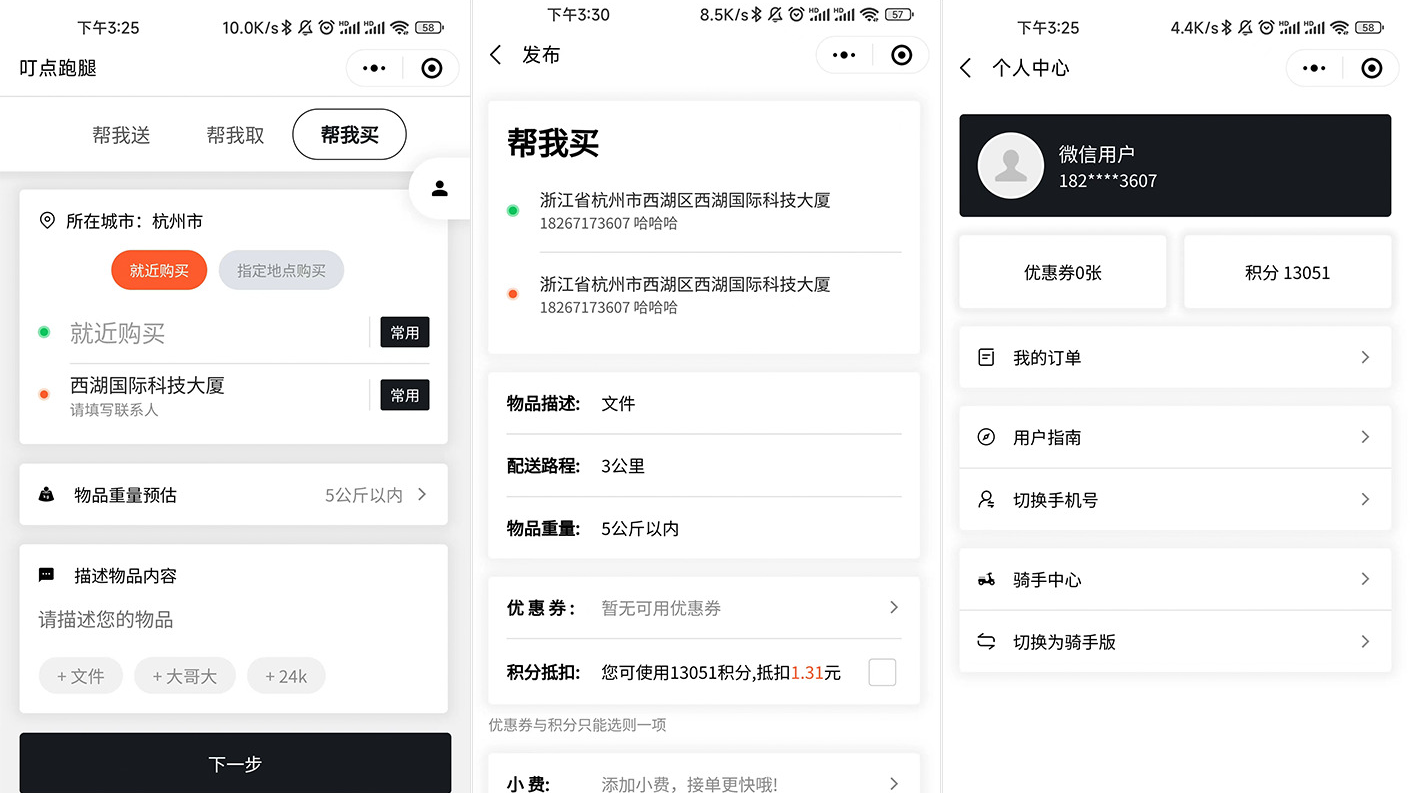1410x793 pixels.
Task: Tap the weight bag icon beside 物品重量预估
Action: tap(46, 494)
